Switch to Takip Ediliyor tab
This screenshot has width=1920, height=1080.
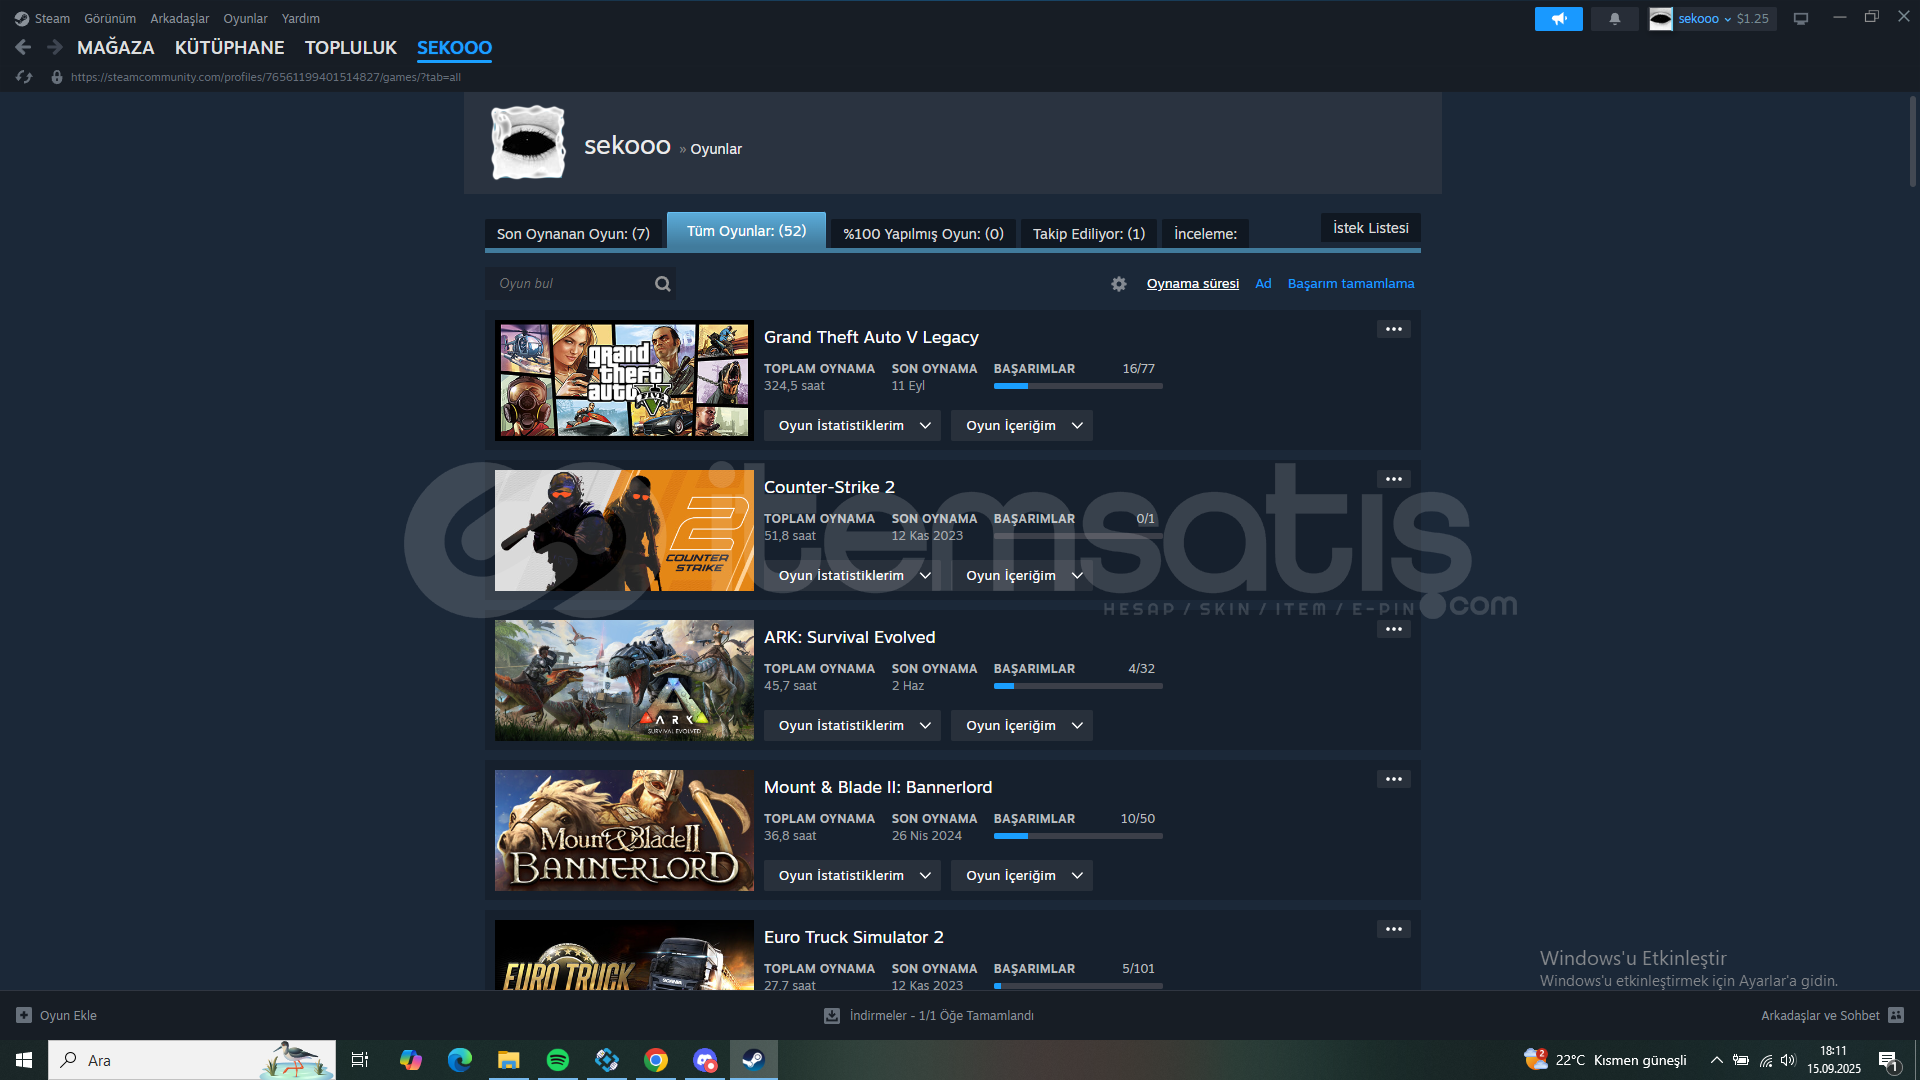tap(1089, 234)
